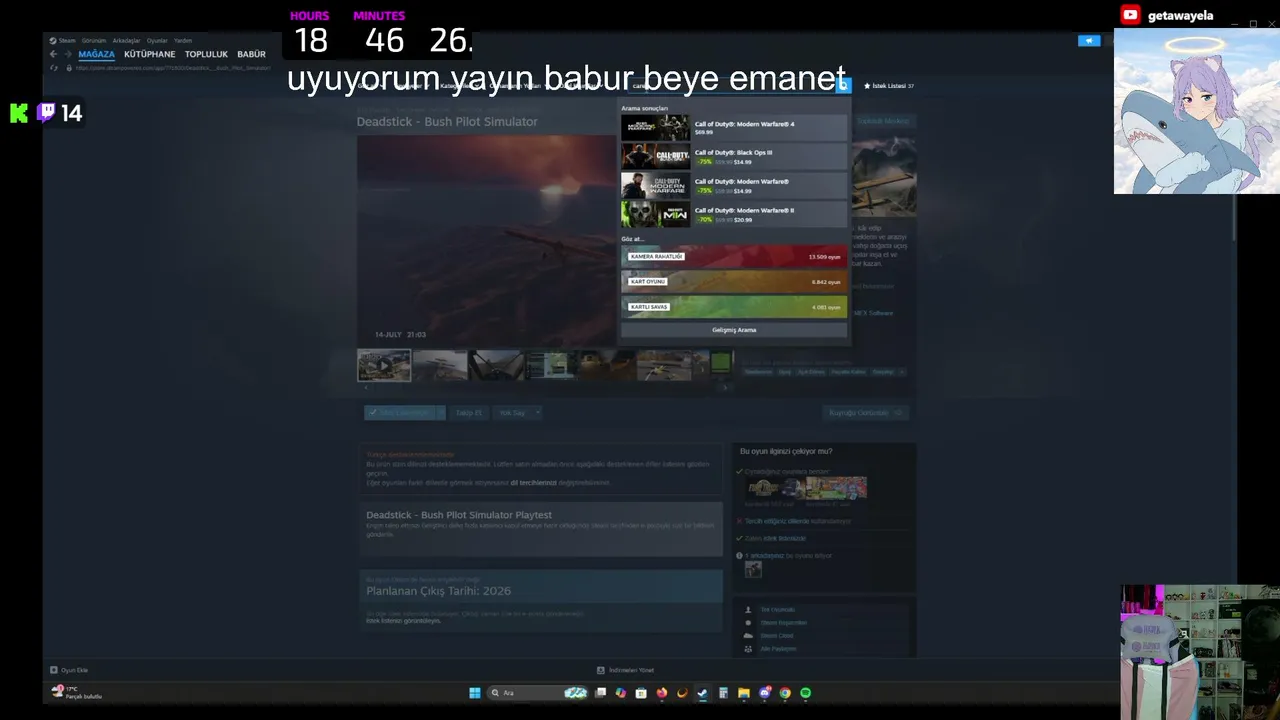Switch to the TOPLULUK tab
This screenshot has width=1280, height=720.
coord(206,54)
